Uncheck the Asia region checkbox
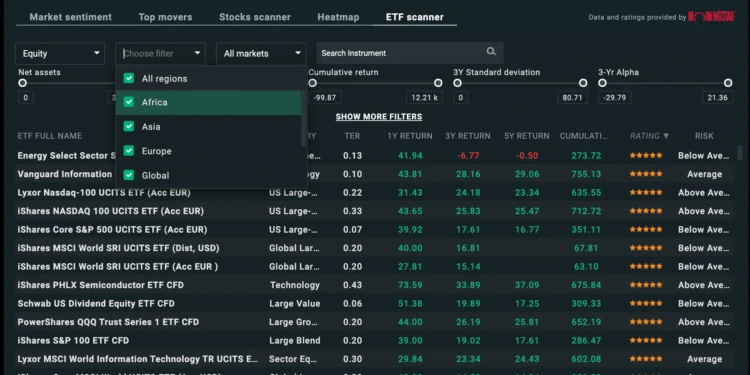750x375 pixels. pyautogui.click(x=129, y=126)
